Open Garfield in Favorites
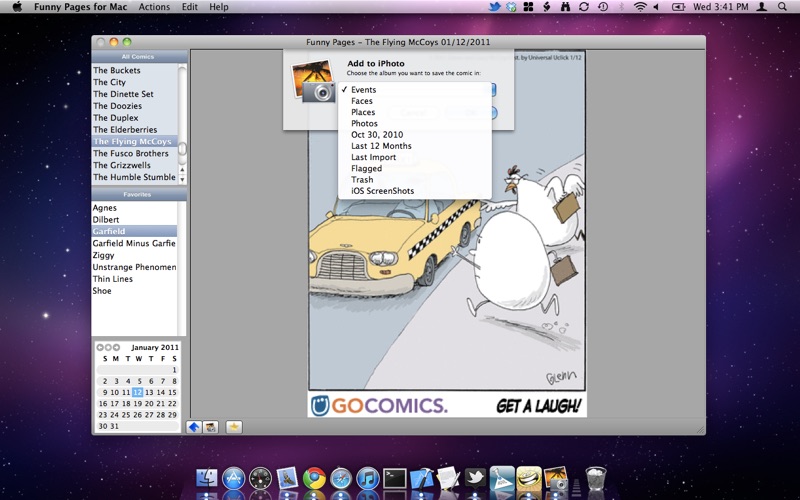 click(x=134, y=231)
